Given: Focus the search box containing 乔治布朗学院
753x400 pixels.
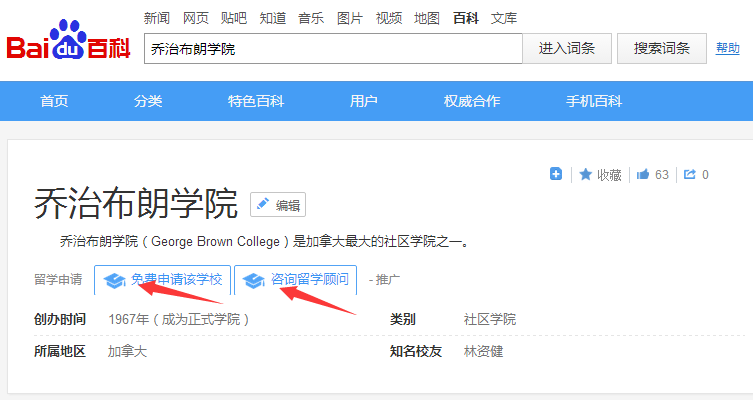Looking at the screenshot, I should [333, 48].
